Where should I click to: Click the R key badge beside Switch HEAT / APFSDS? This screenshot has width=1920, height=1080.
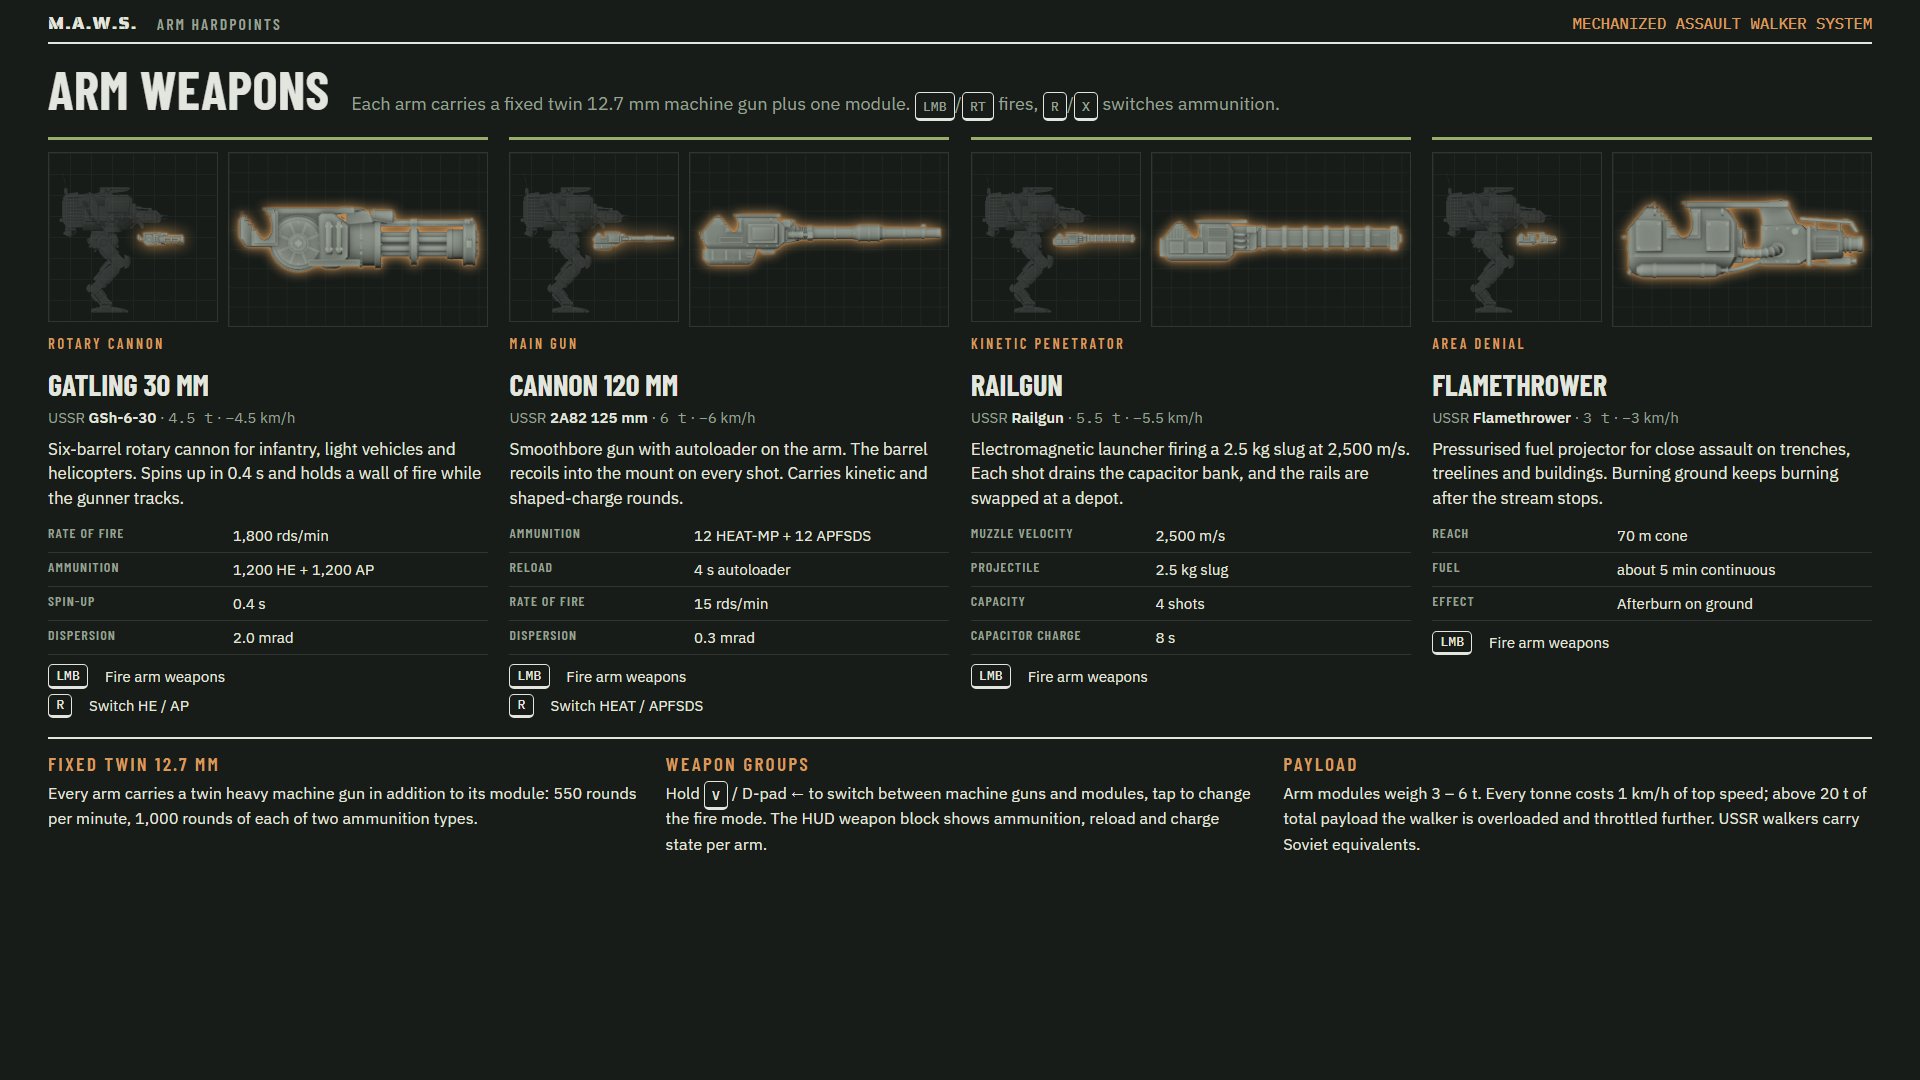(x=521, y=706)
